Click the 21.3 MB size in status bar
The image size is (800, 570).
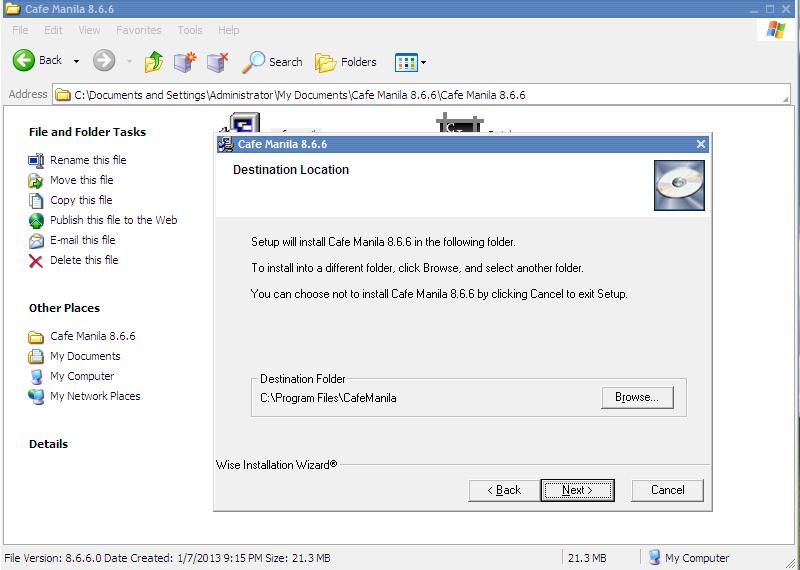pos(587,558)
